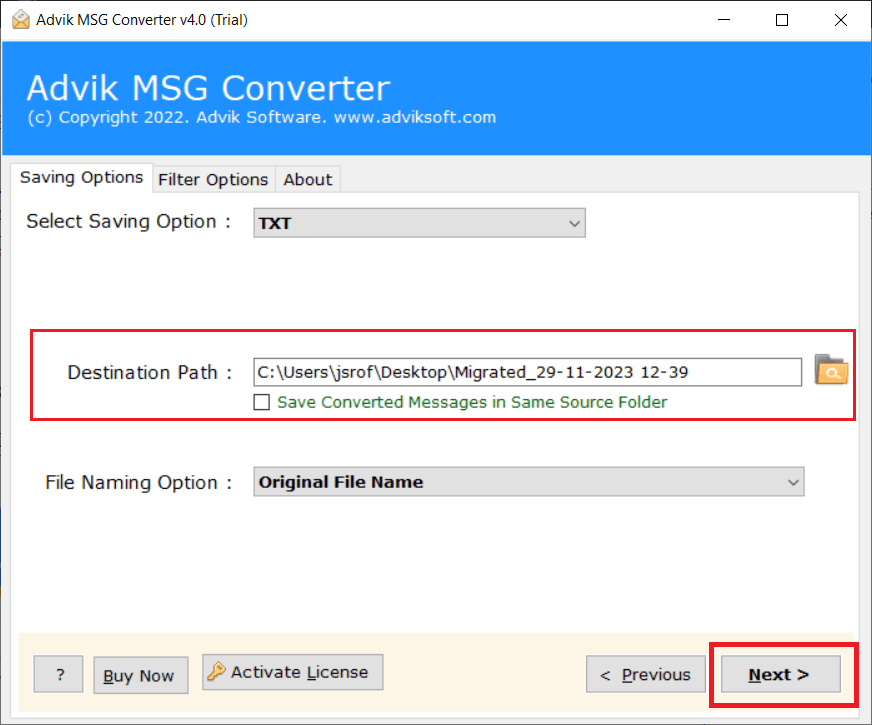Enable Save Converted Messages in Same Source Folder

point(261,402)
